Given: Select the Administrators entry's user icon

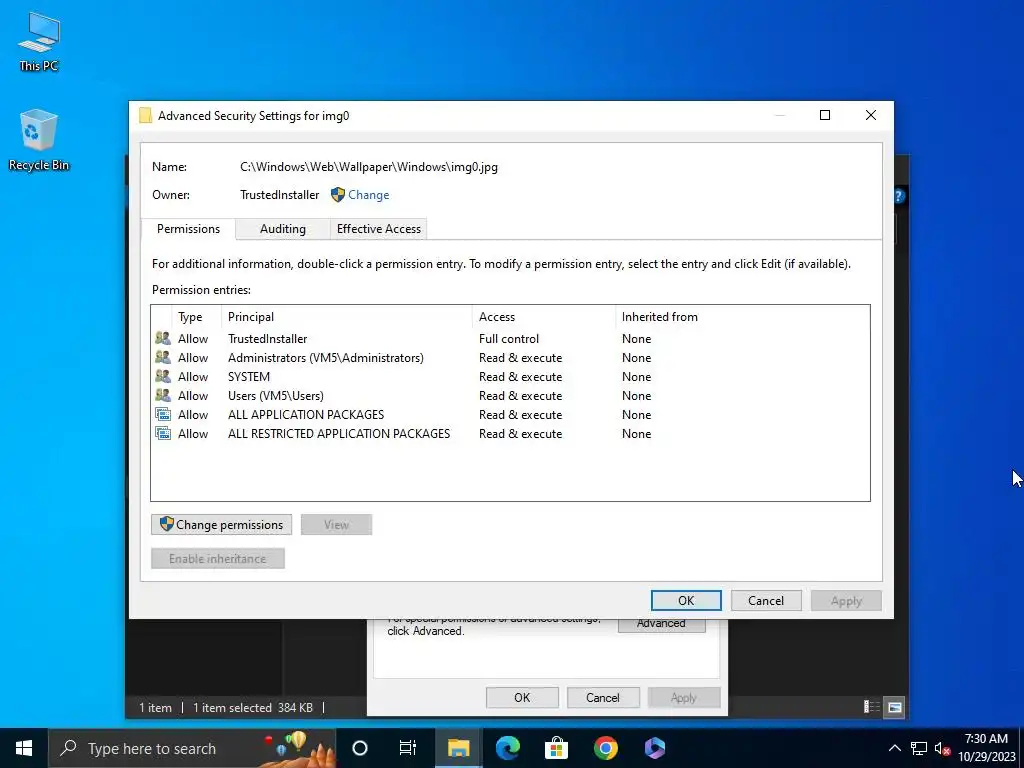Looking at the screenshot, I should pos(163,357).
